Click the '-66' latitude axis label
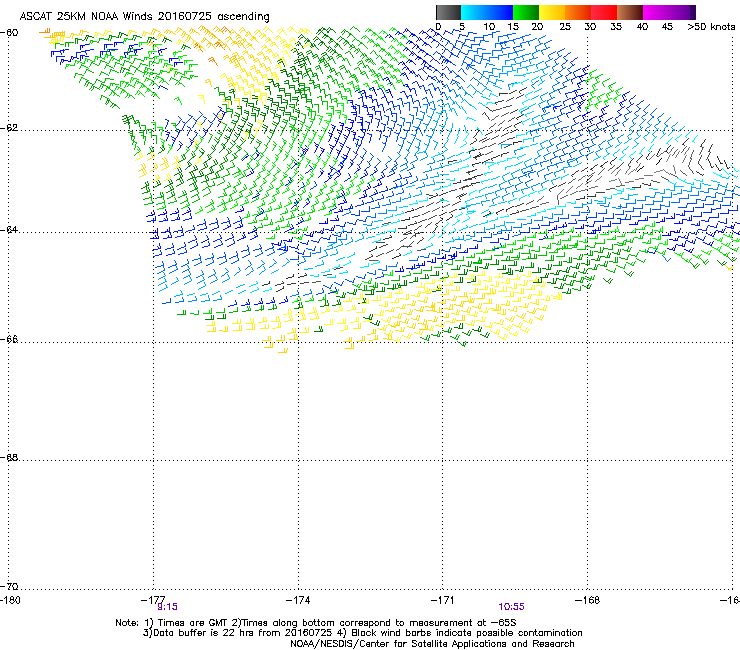Image resolution: width=740 pixels, height=650 pixels. pyautogui.click(x=9, y=339)
